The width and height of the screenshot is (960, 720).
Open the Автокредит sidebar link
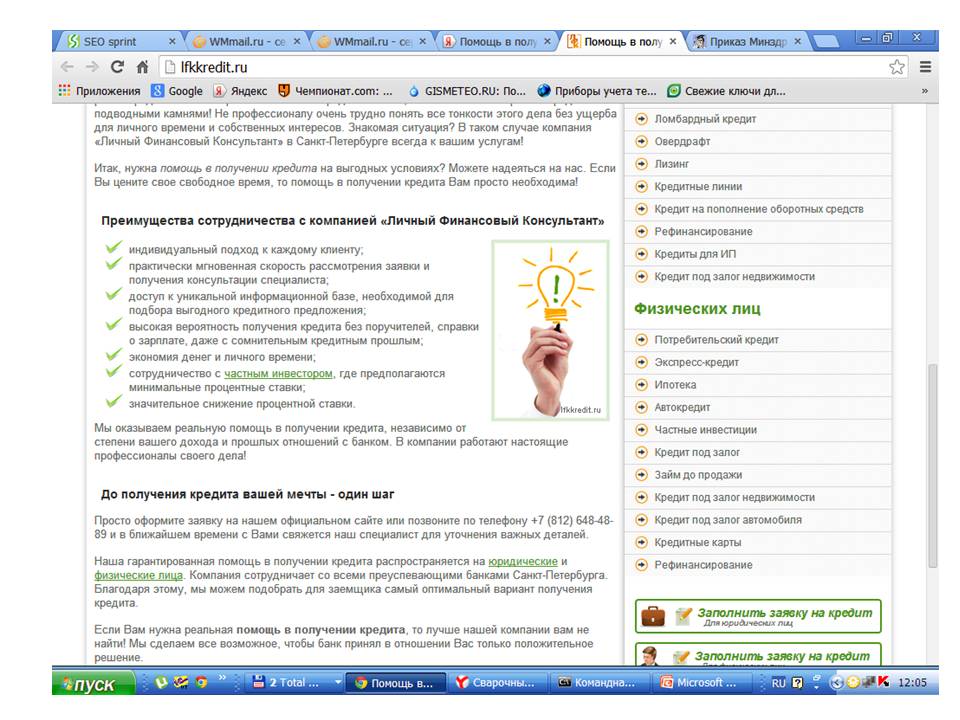(682, 408)
